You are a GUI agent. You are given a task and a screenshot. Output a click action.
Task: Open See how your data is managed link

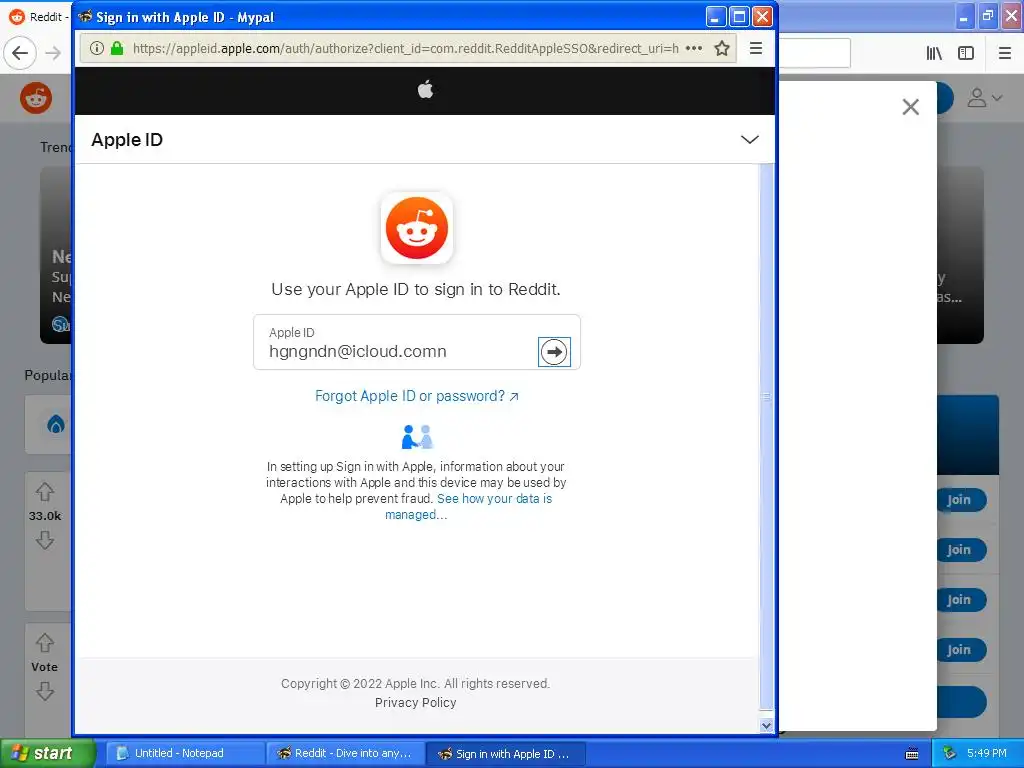(x=468, y=506)
